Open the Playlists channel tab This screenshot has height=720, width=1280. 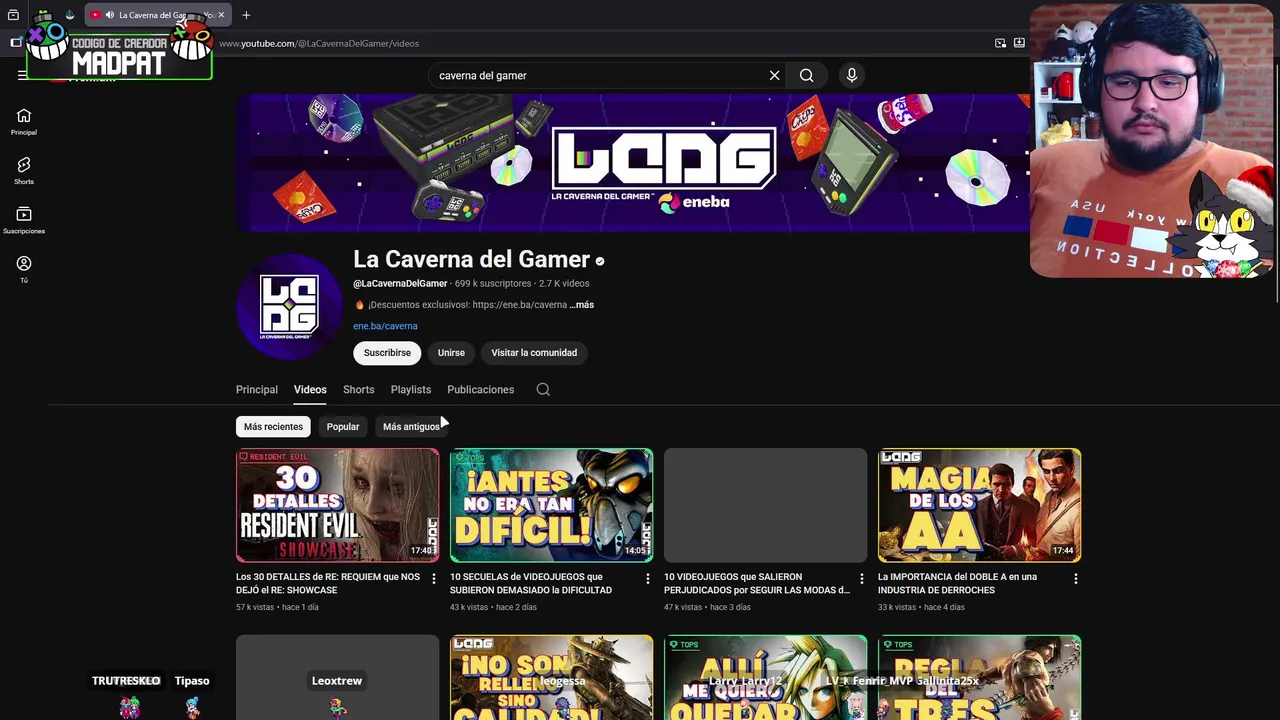pyautogui.click(x=411, y=390)
